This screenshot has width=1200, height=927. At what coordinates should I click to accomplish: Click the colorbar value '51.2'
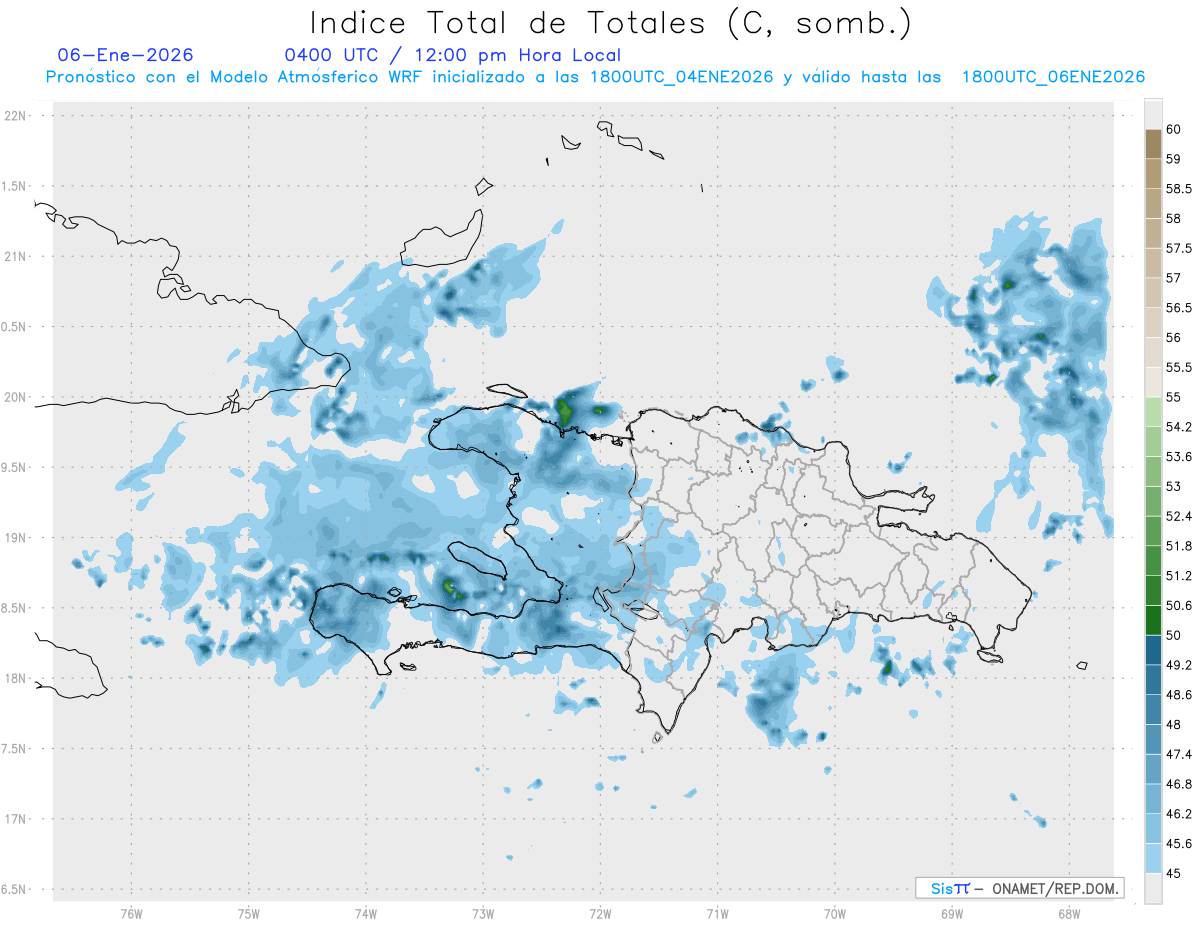coord(1178,575)
